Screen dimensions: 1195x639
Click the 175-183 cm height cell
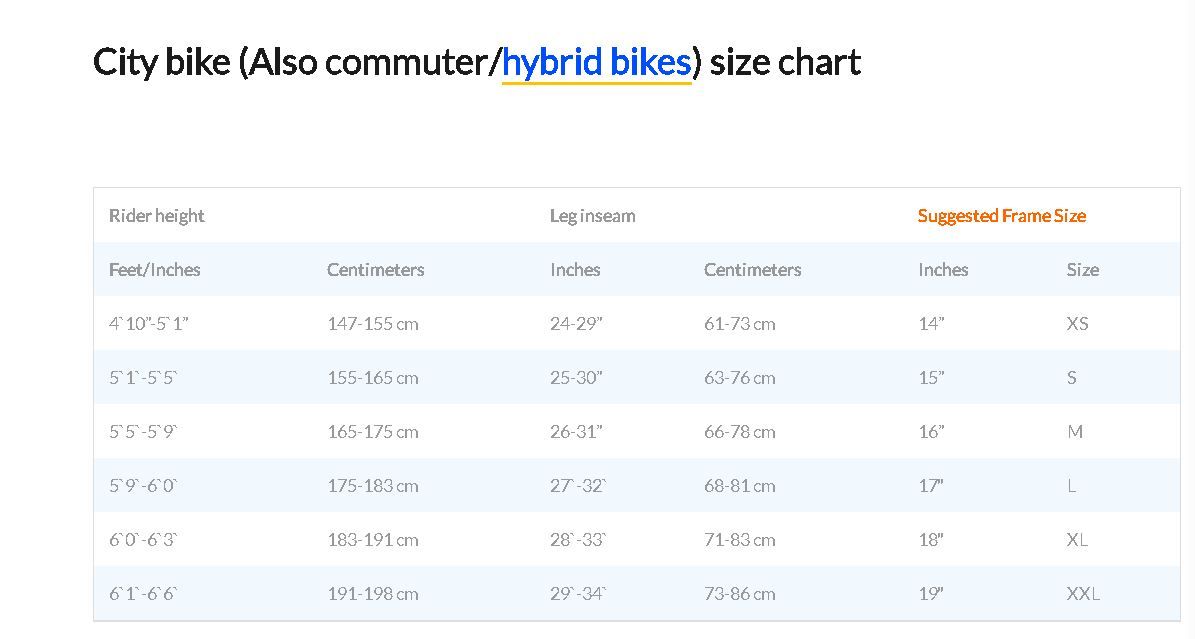pyautogui.click(x=373, y=486)
